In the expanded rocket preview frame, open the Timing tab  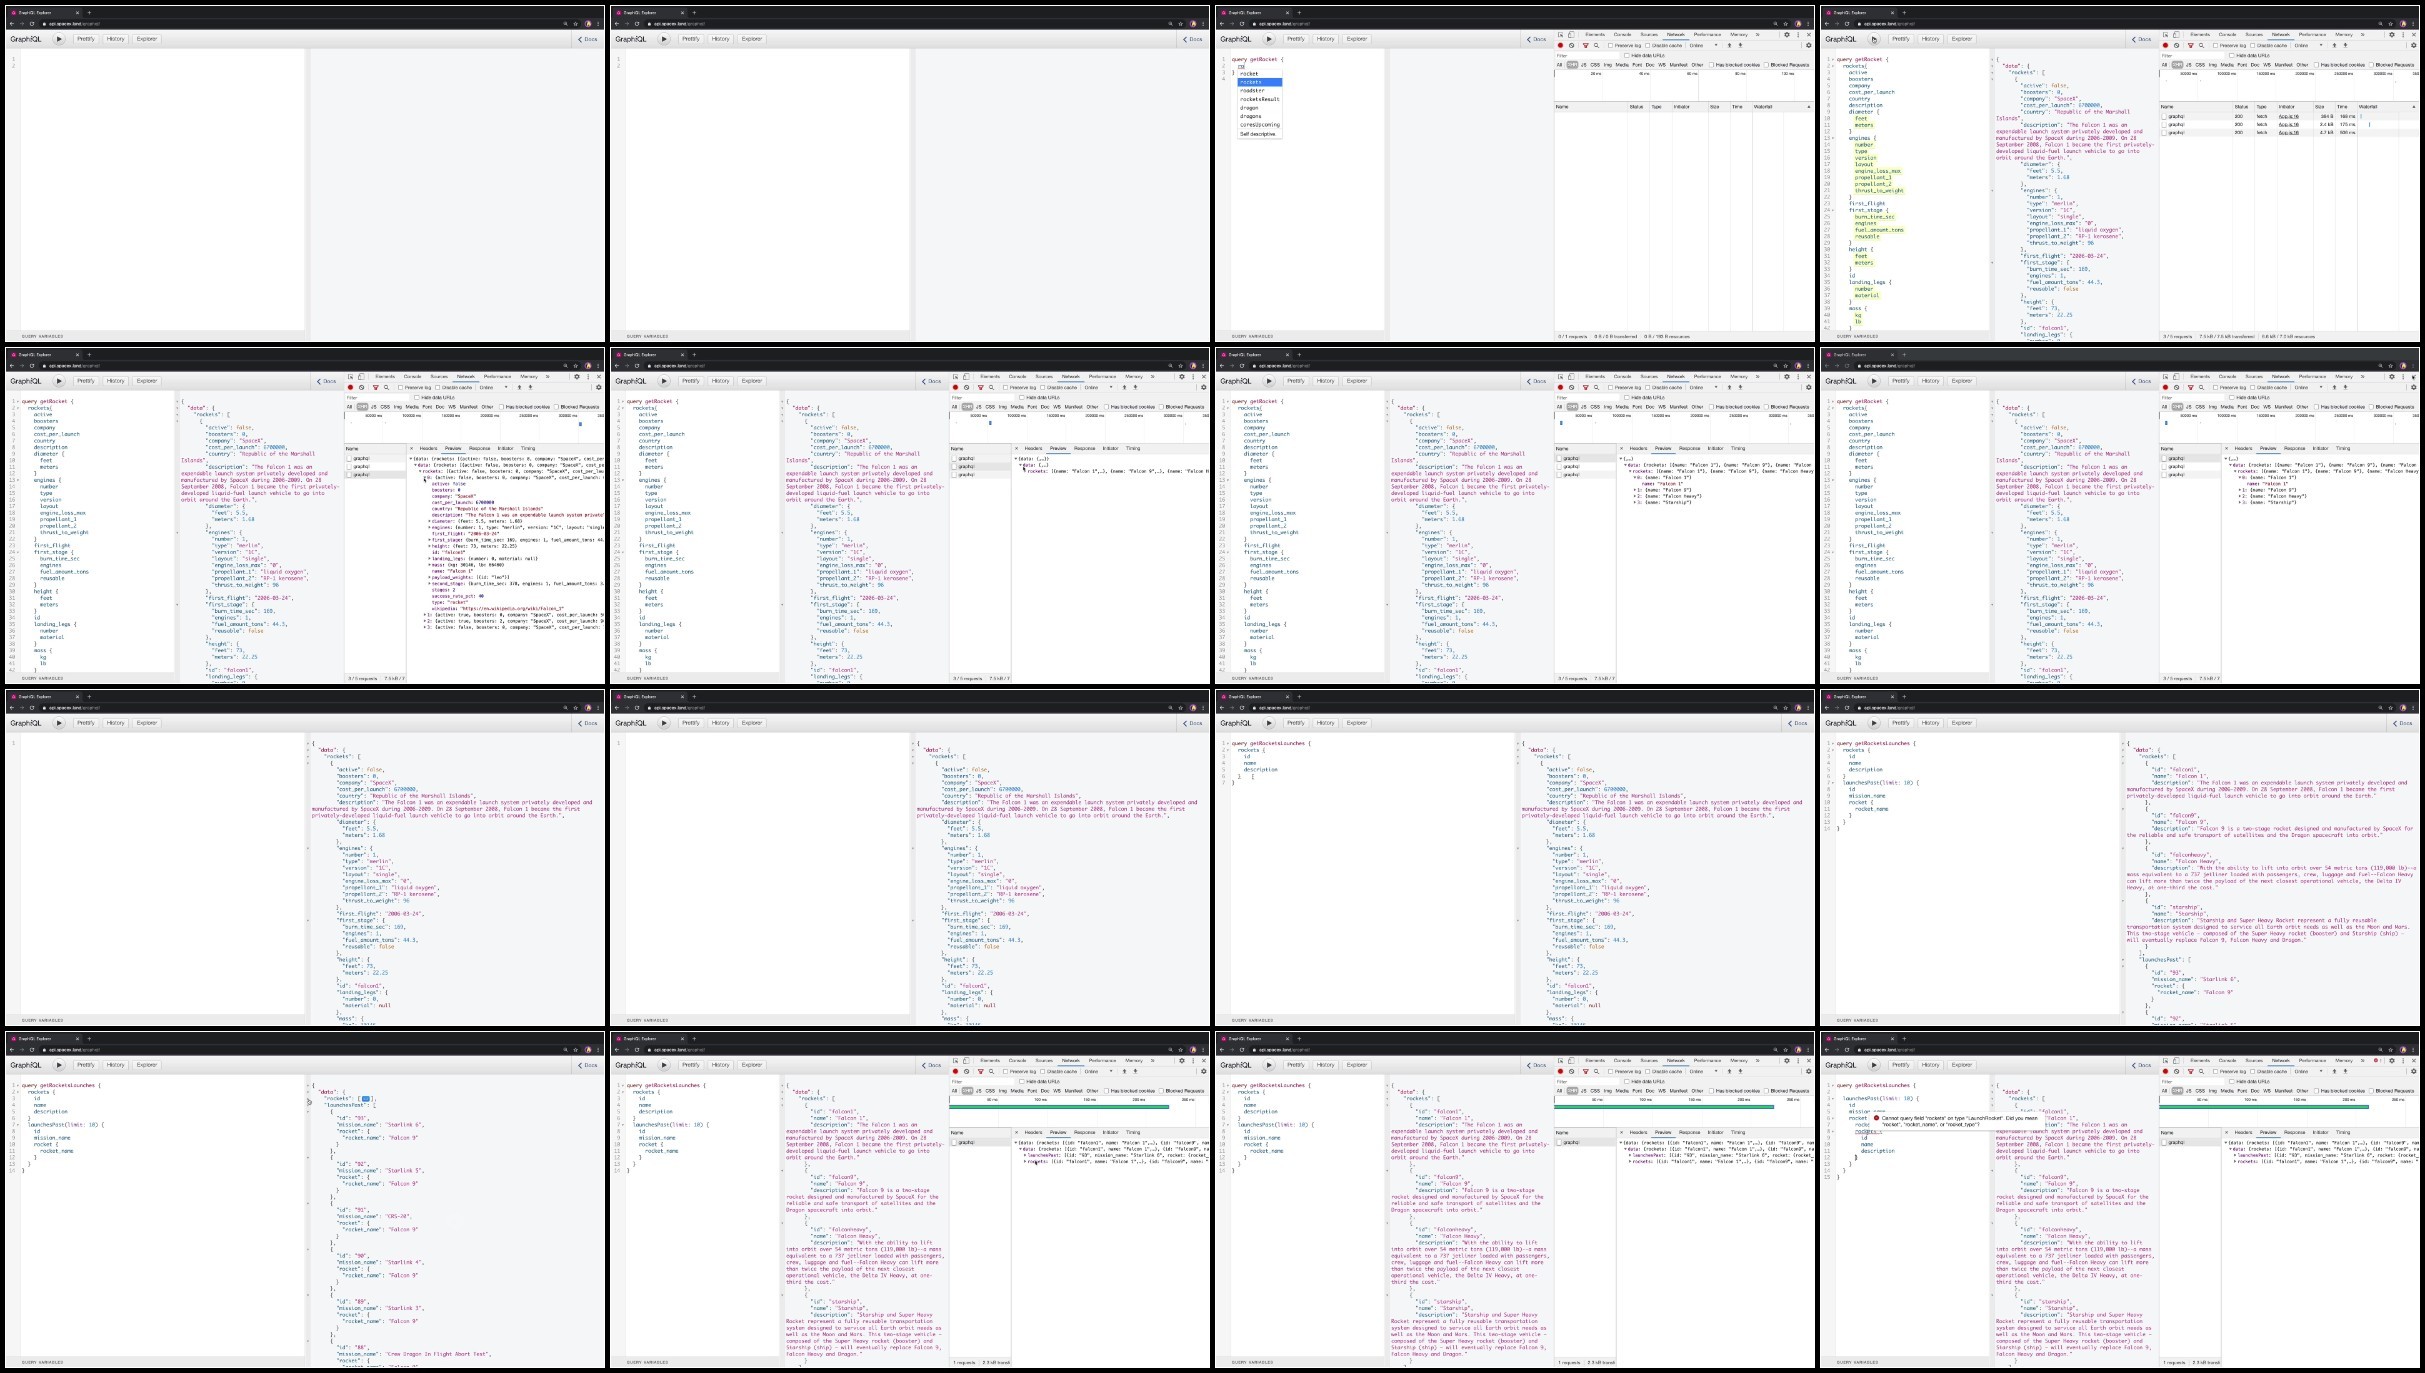pos(528,448)
